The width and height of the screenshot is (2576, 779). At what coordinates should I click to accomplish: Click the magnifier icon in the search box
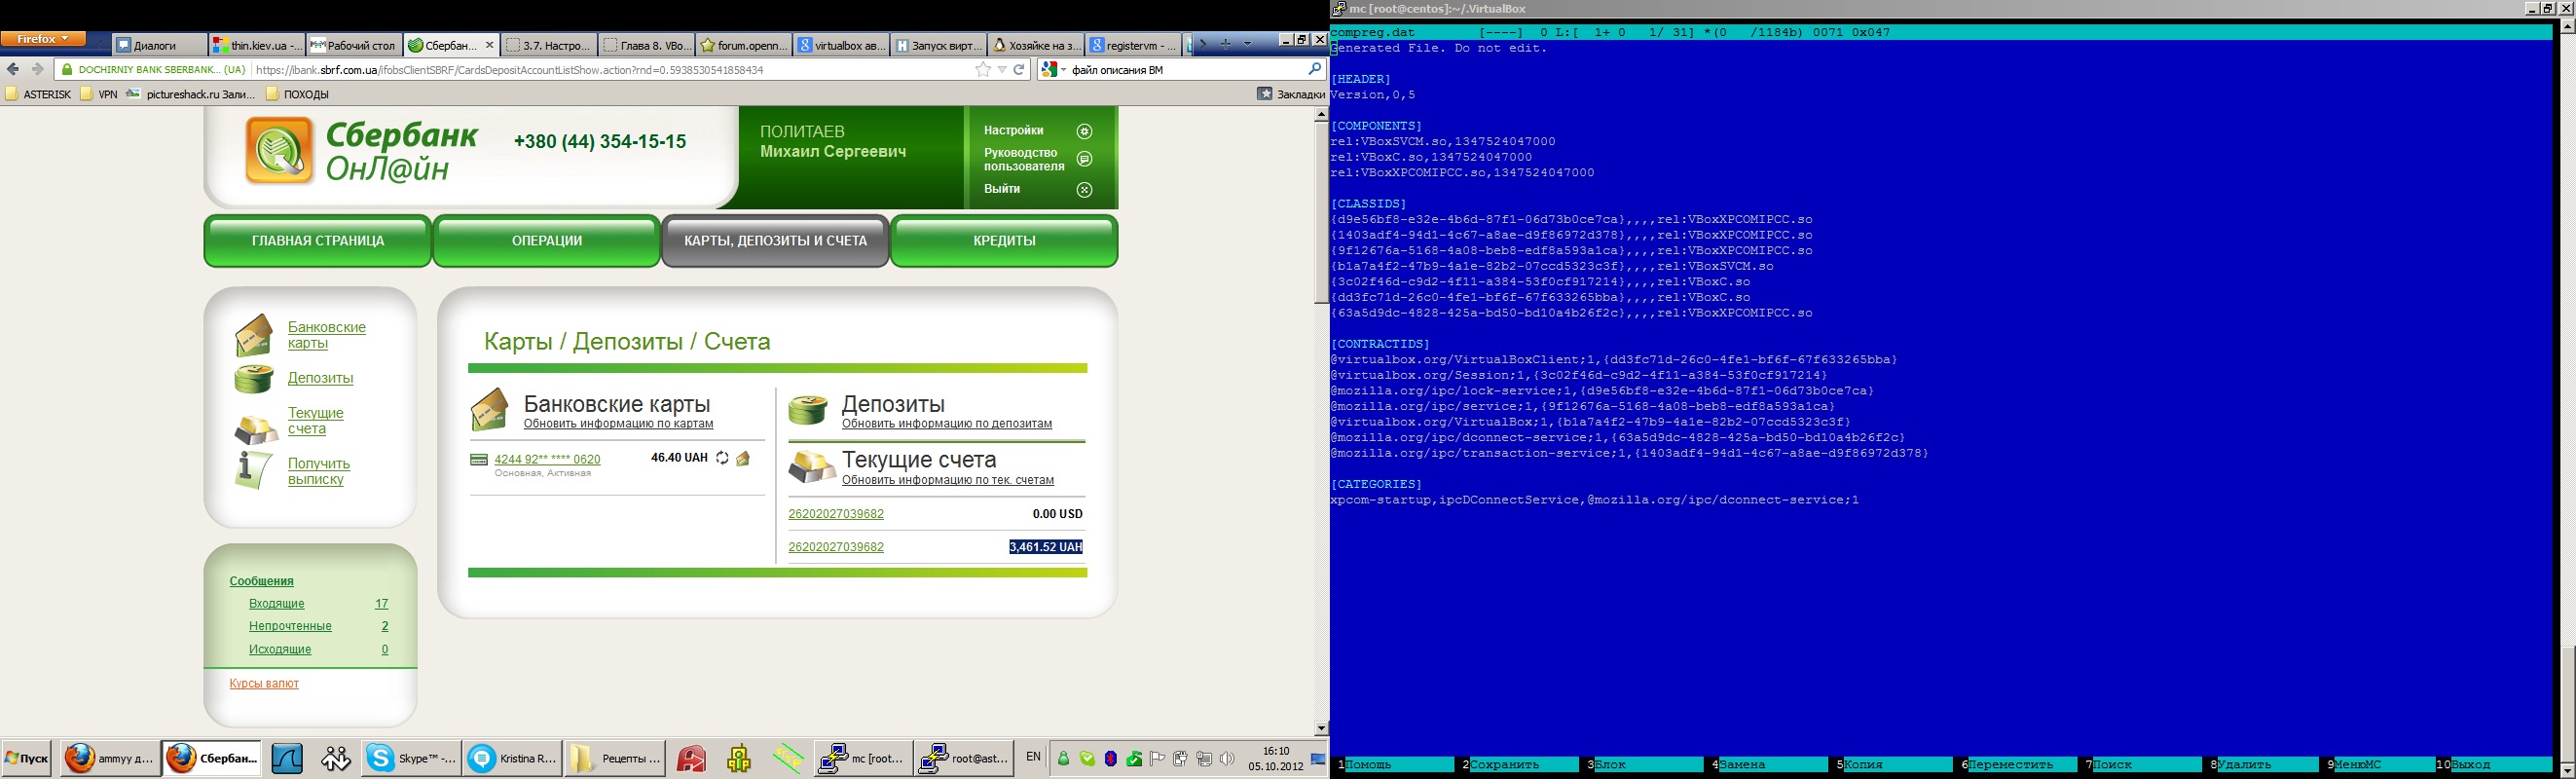(x=1314, y=70)
